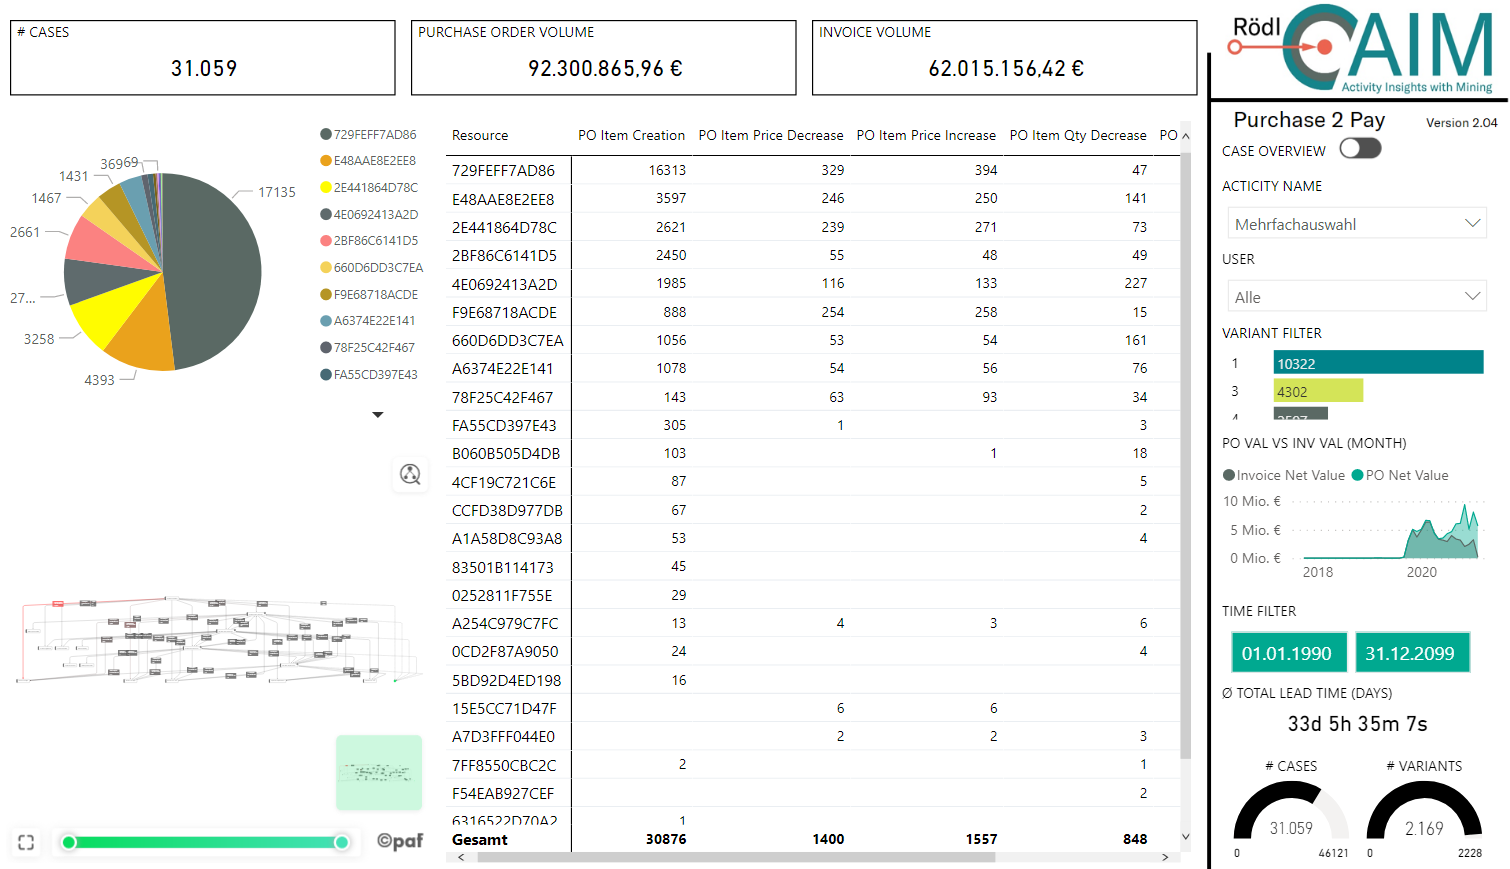1510x869 pixels.
Task: Open the USER dropdown showing Alle
Action: point(1357,295)
